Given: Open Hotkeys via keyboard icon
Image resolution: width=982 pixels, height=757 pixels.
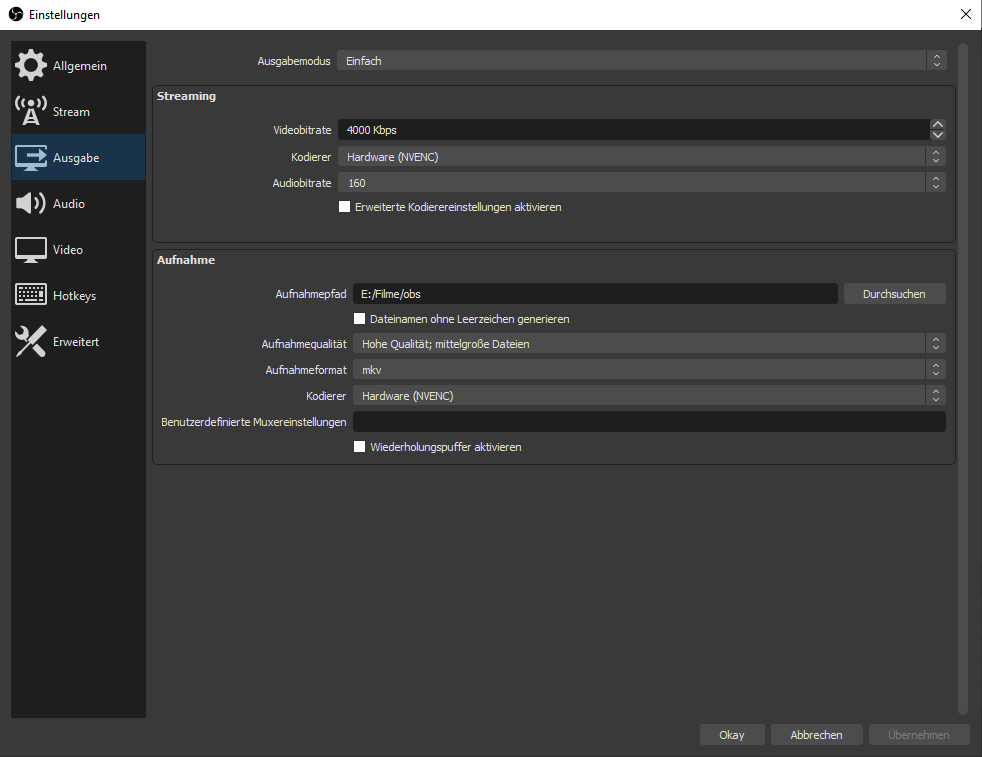Looking at the screenshot, I should pos(31,296).
